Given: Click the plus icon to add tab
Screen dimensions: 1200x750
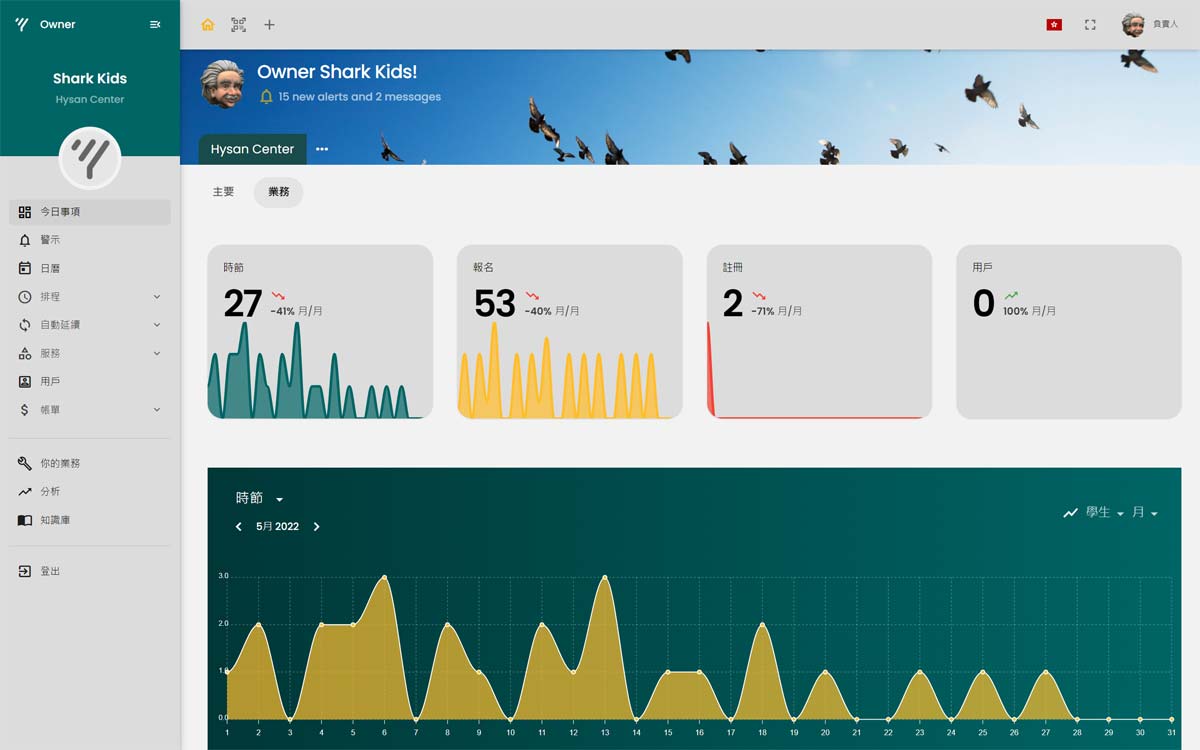Looking at the screenshot, I should click(x=269, y=25).
